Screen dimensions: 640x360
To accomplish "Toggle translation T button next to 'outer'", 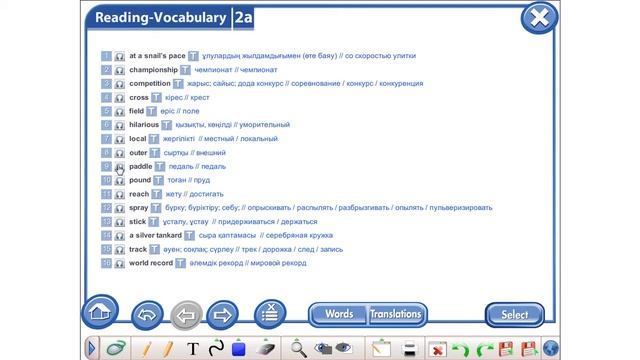I will pos(154,153).
